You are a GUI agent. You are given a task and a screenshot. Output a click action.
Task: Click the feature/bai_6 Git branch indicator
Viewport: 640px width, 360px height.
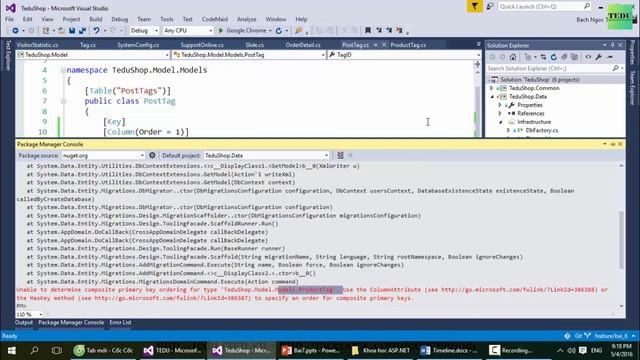(611, 336)
